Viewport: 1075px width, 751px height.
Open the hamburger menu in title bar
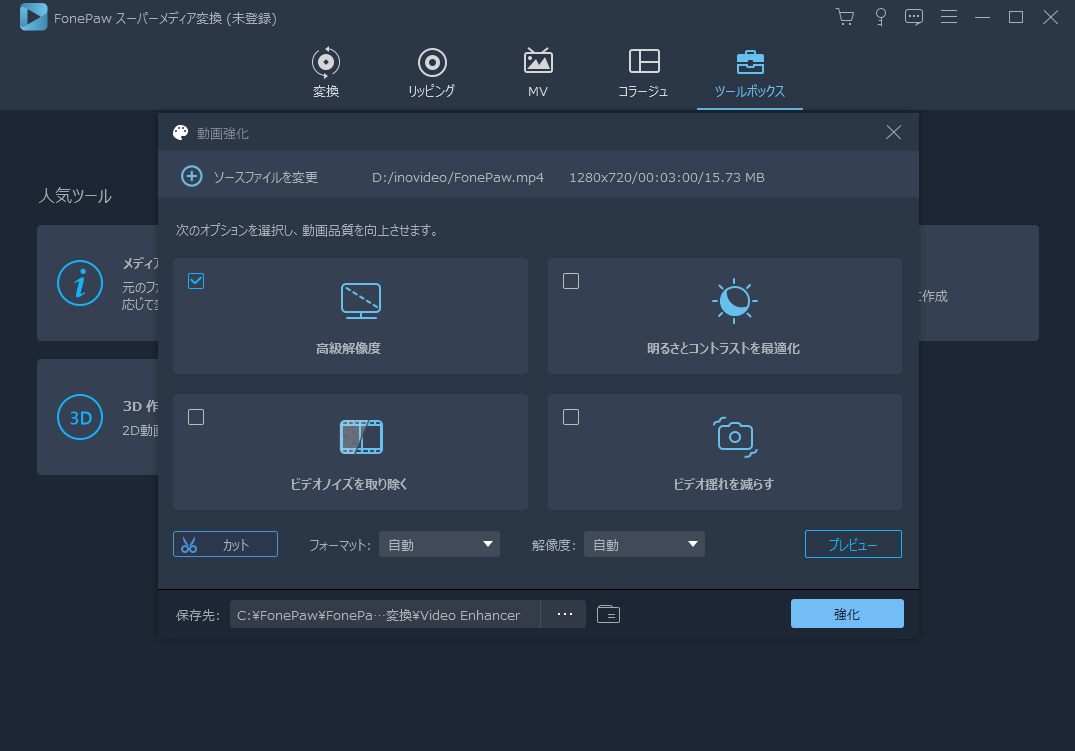click(949, 16)
